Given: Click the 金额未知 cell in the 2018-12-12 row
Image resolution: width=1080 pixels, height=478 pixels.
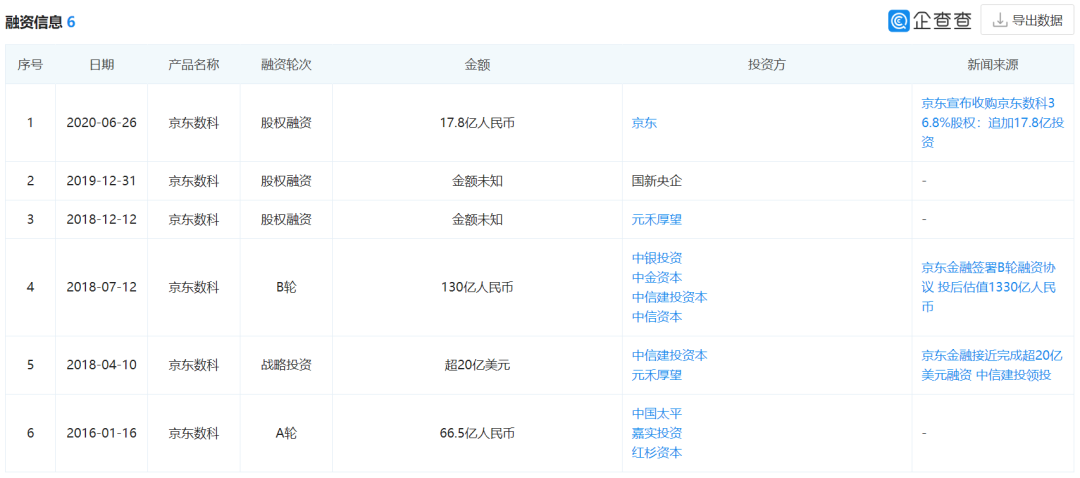Looking at the screenshot, I should [477, 220].
